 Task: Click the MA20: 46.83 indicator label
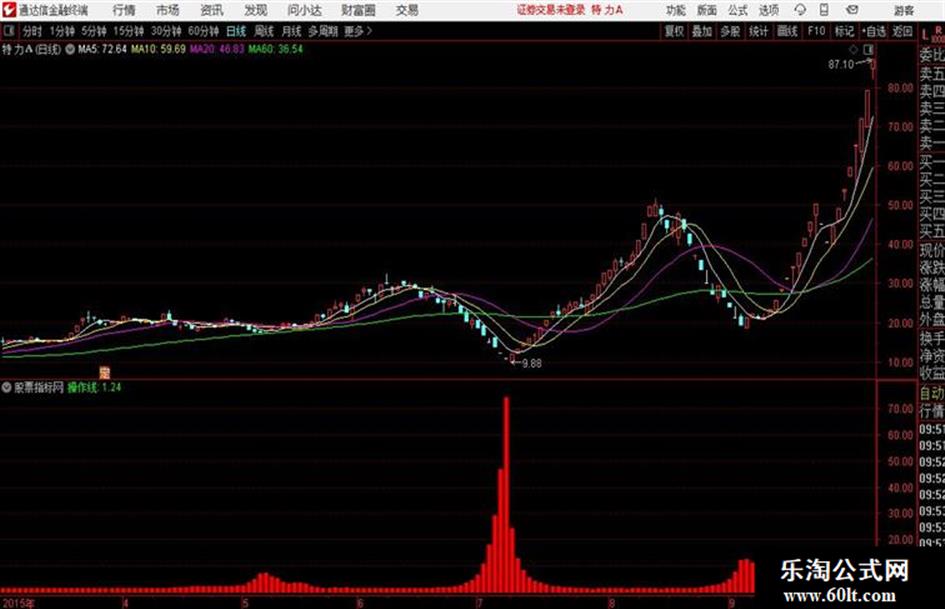pos(217,49)
